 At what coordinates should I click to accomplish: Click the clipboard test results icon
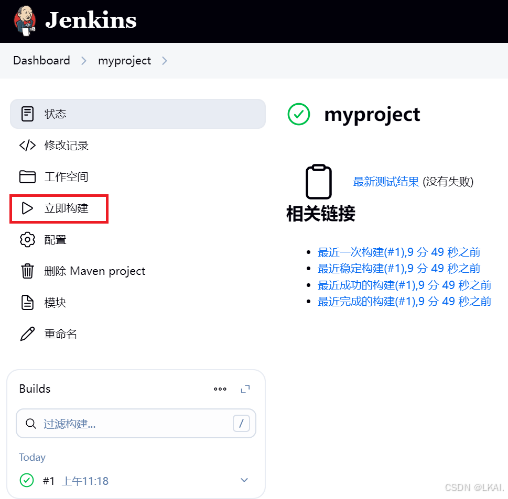319,181
